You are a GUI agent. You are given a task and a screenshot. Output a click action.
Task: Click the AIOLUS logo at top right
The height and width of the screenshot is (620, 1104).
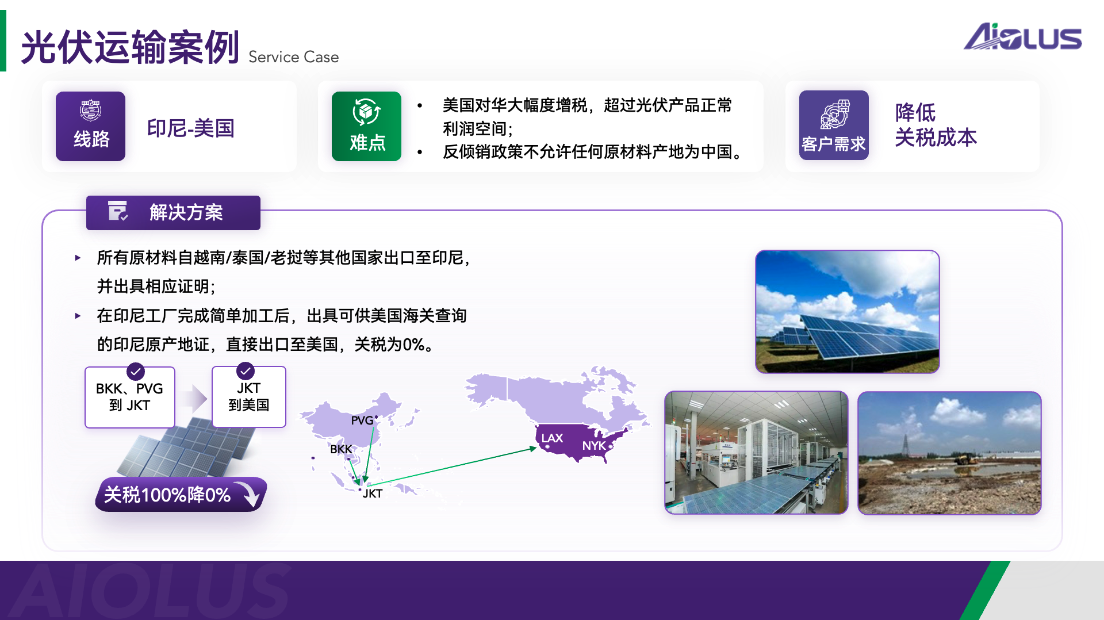(1022, 37)
